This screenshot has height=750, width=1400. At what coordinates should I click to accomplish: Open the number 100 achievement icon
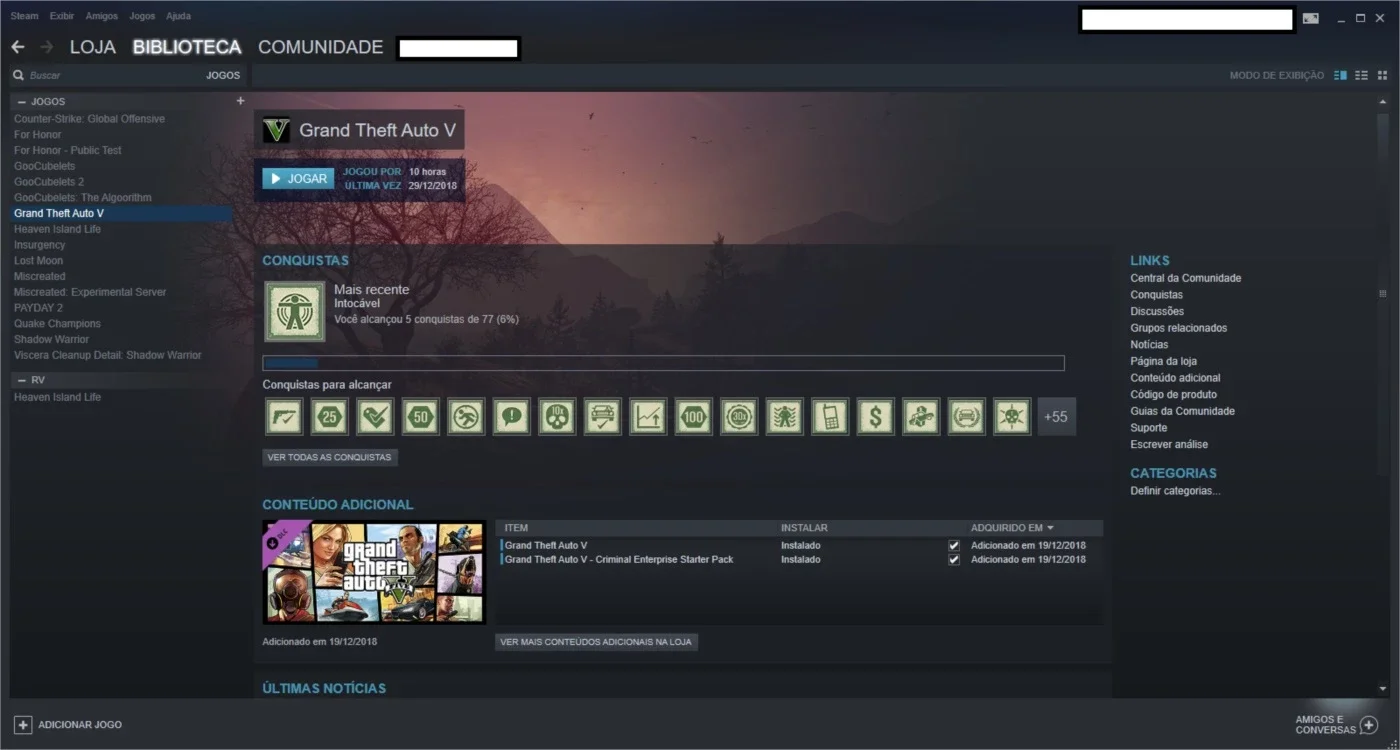pyautogui.click(x=693, y=417)
